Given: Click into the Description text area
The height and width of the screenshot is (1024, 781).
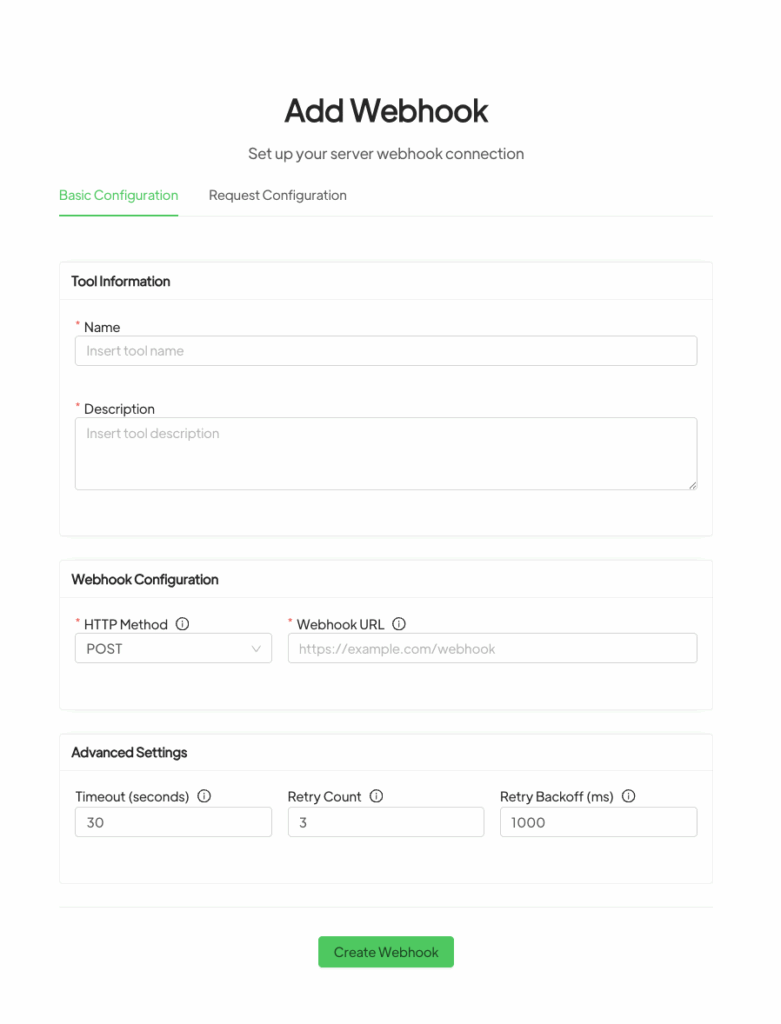Looking at the screenshot, I should click(386, 453).
